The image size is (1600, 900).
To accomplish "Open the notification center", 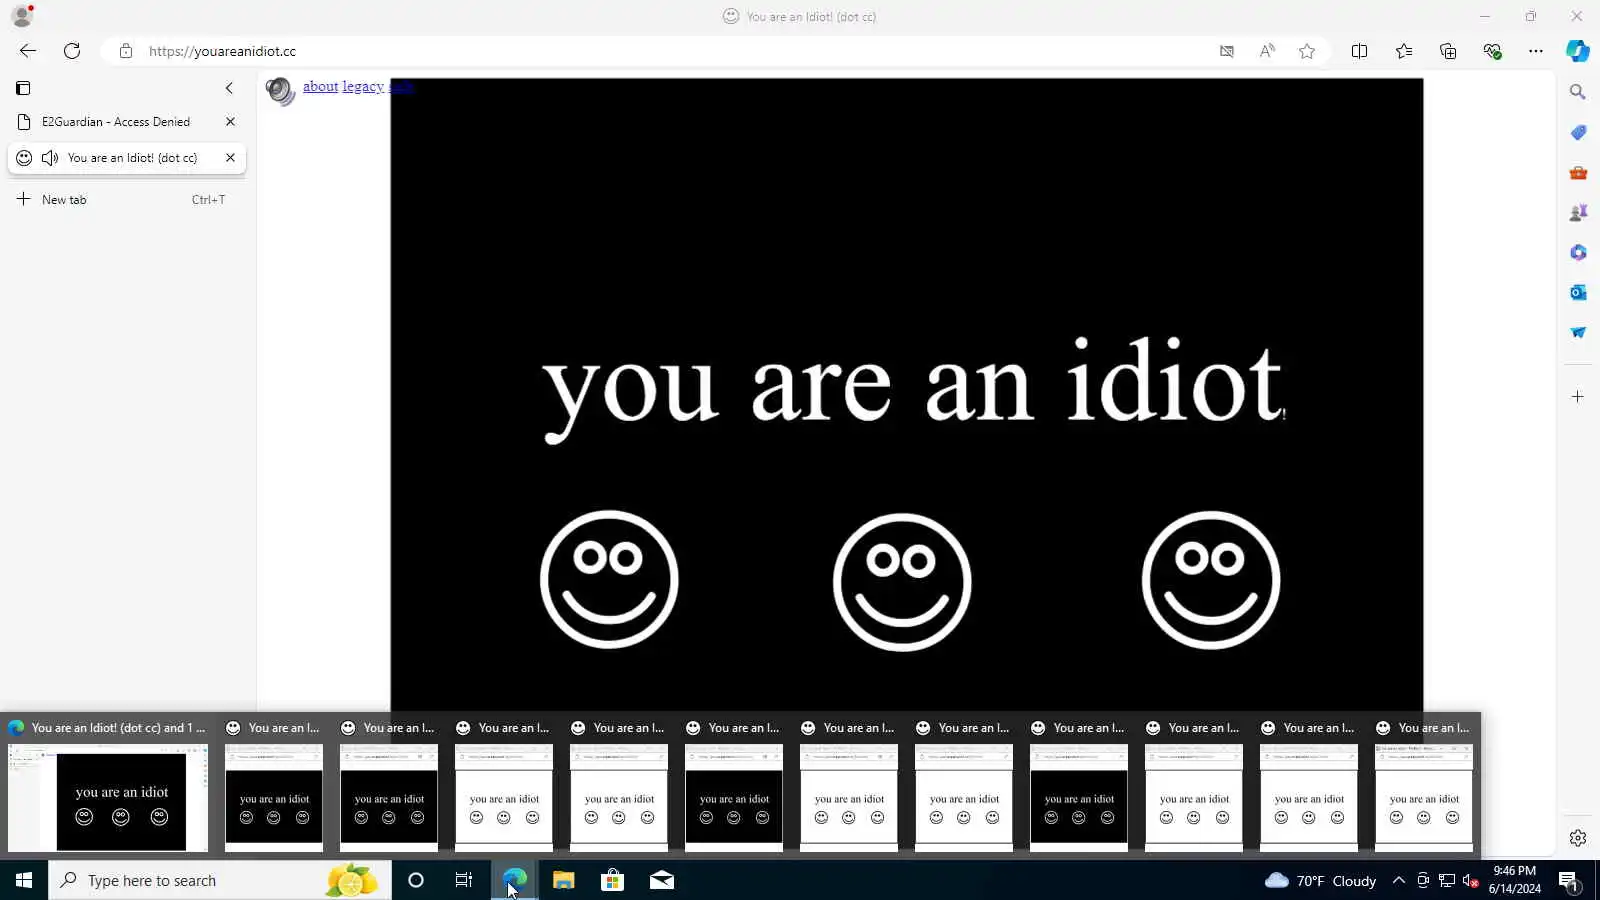I will [x=1569, y=880].
